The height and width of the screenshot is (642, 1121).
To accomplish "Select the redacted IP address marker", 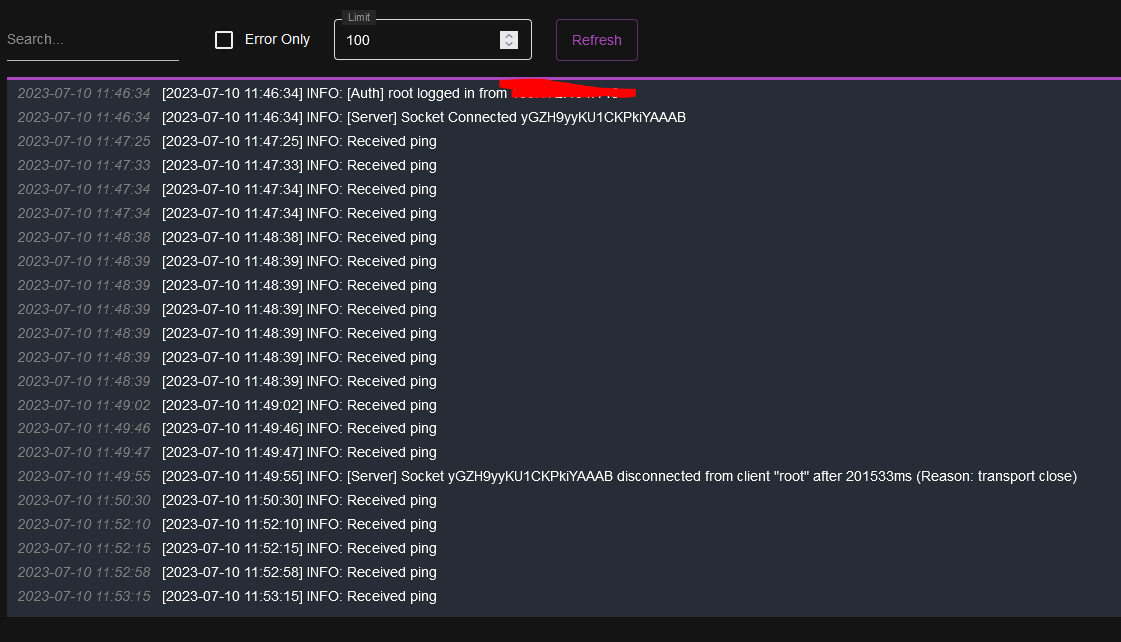I will pyautogui.click(x=566, y=89).
